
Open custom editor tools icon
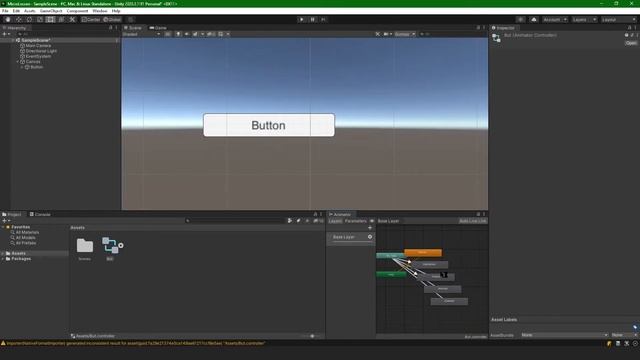72,20
